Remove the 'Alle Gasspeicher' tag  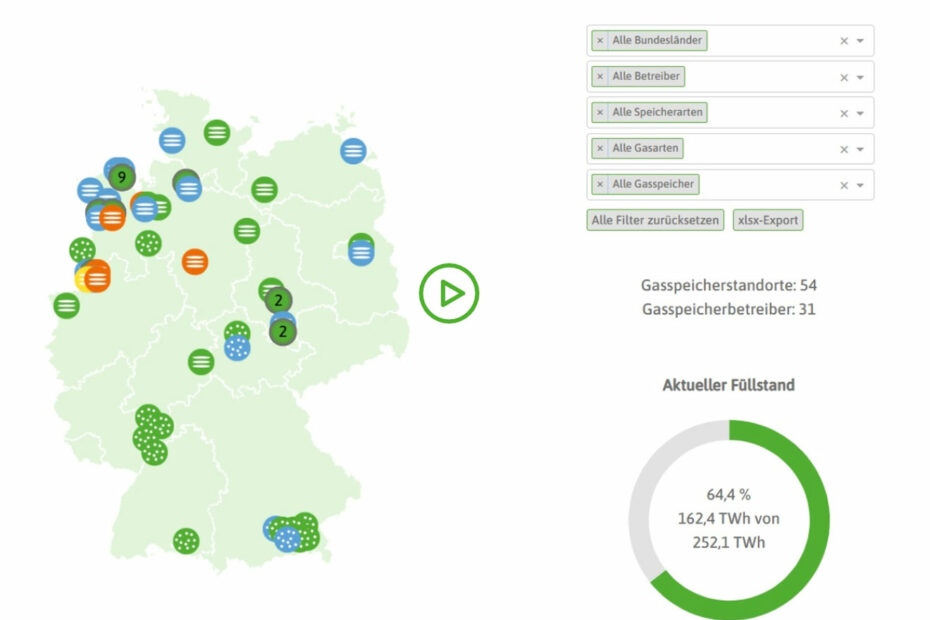(600, 185)
